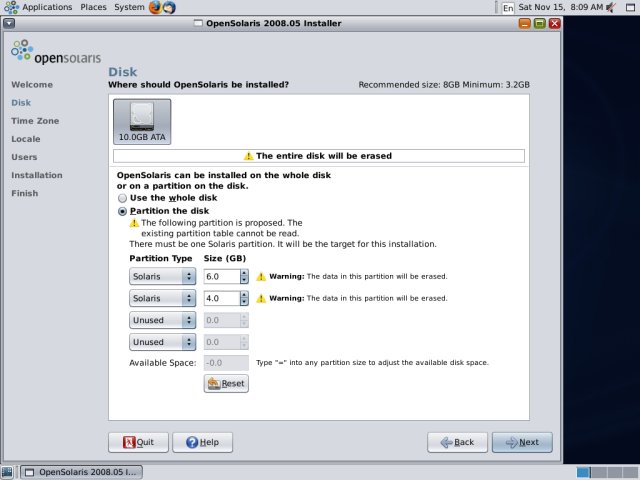Click the 'Recommended size: 8GB' text
This screenshot has height=480, width=640.
pyautogui.click(x=409, y=85)
